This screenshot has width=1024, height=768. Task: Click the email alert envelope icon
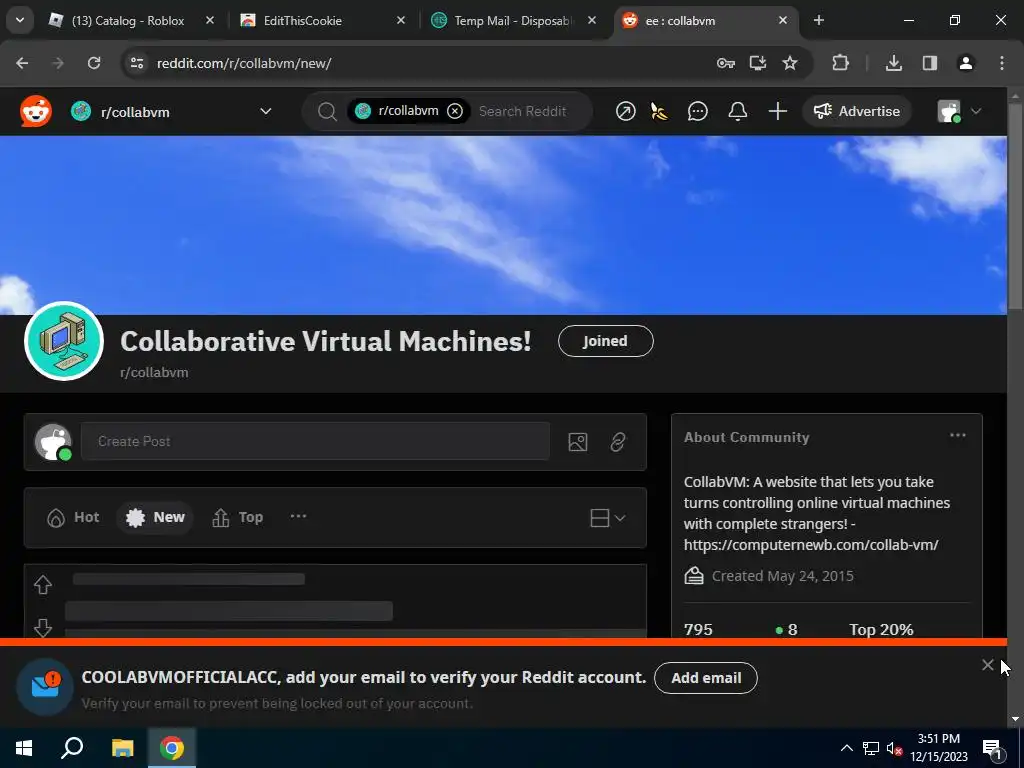(x=46, y=685)
